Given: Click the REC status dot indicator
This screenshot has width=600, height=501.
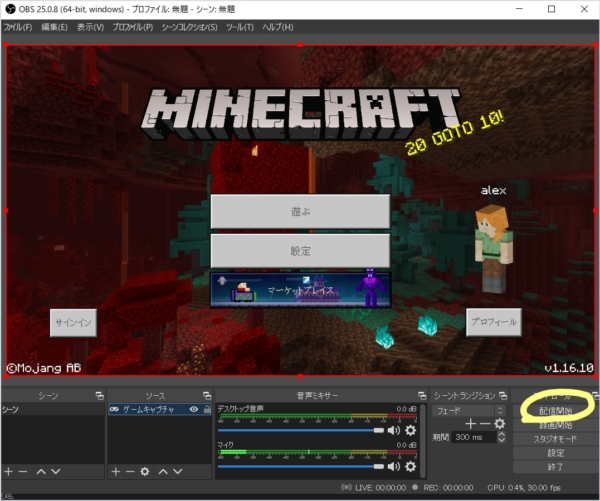Looking at the screenshot, I should (x=415, y=487).
